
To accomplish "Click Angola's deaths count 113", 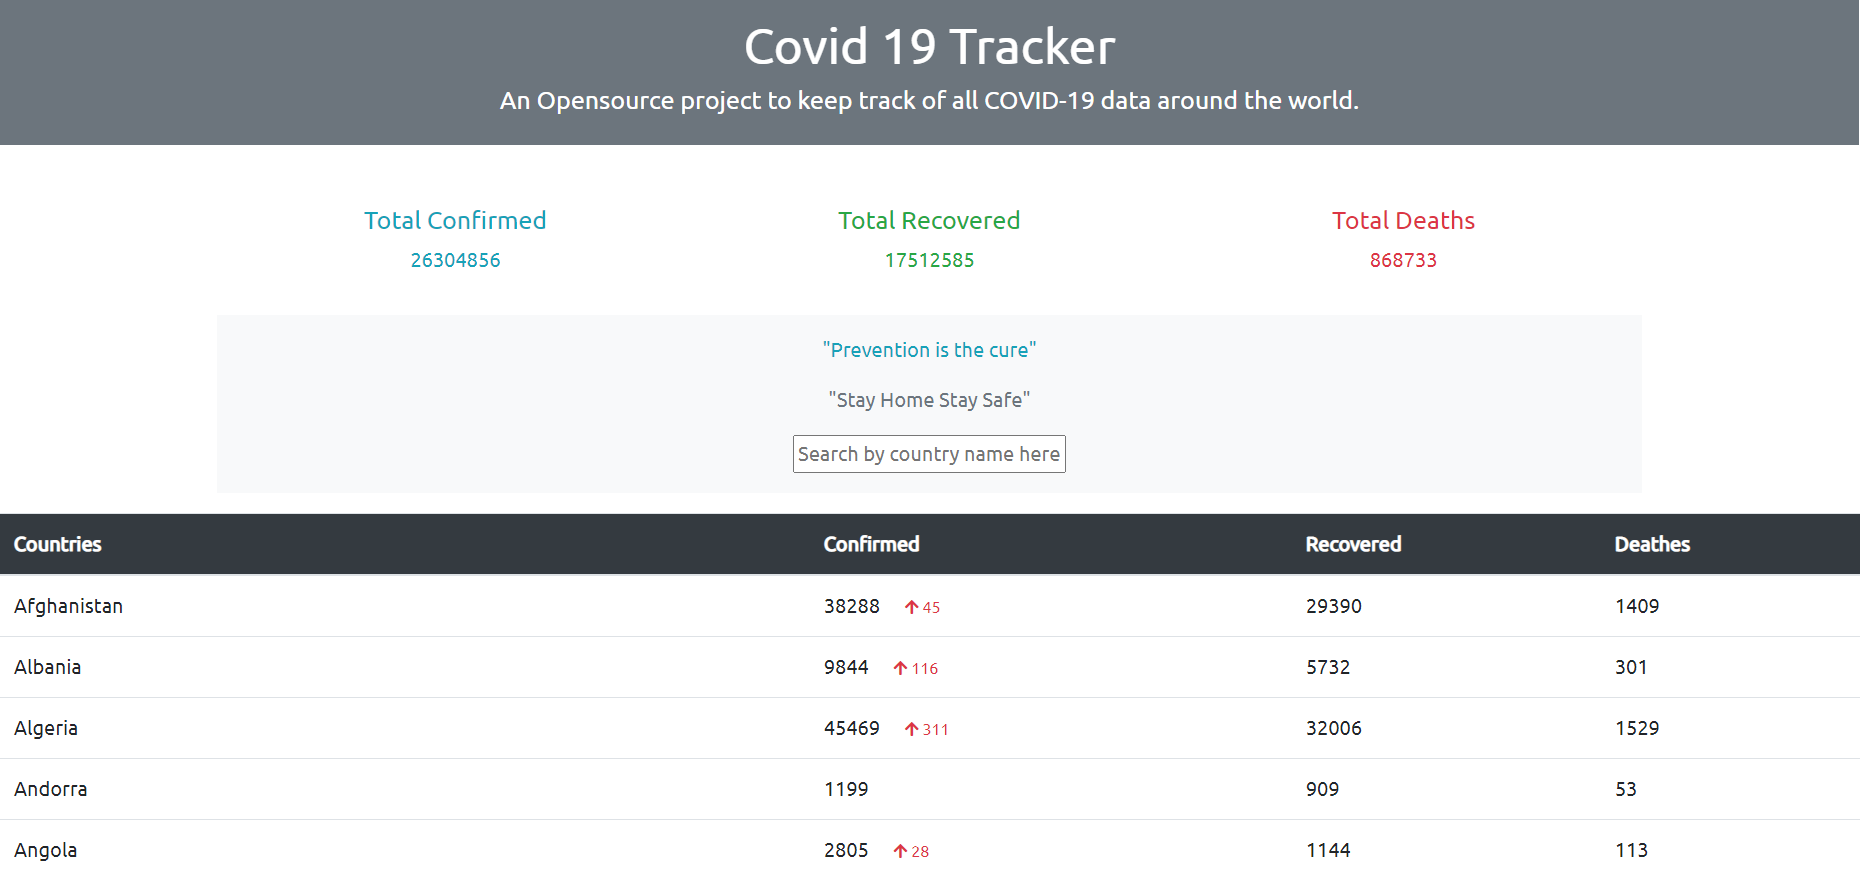I will click(x=1631, y=850).
